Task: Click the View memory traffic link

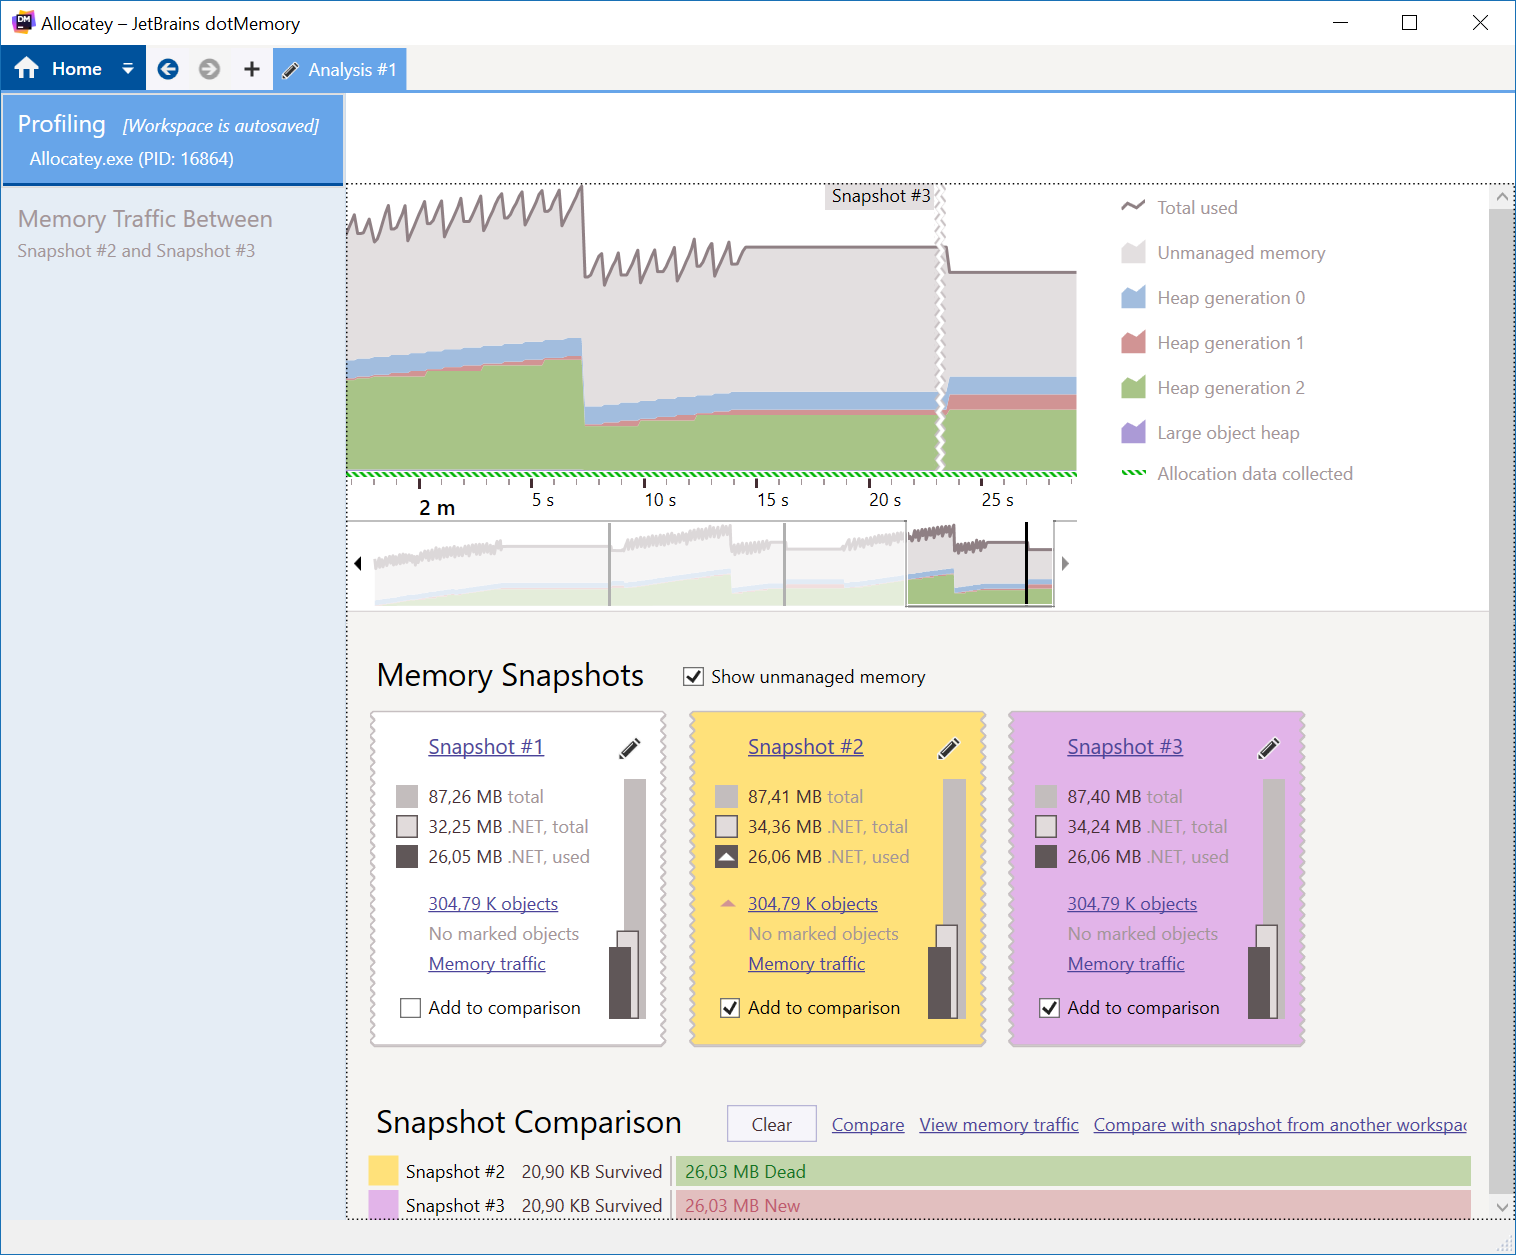Action: (x=999, y=1125)
